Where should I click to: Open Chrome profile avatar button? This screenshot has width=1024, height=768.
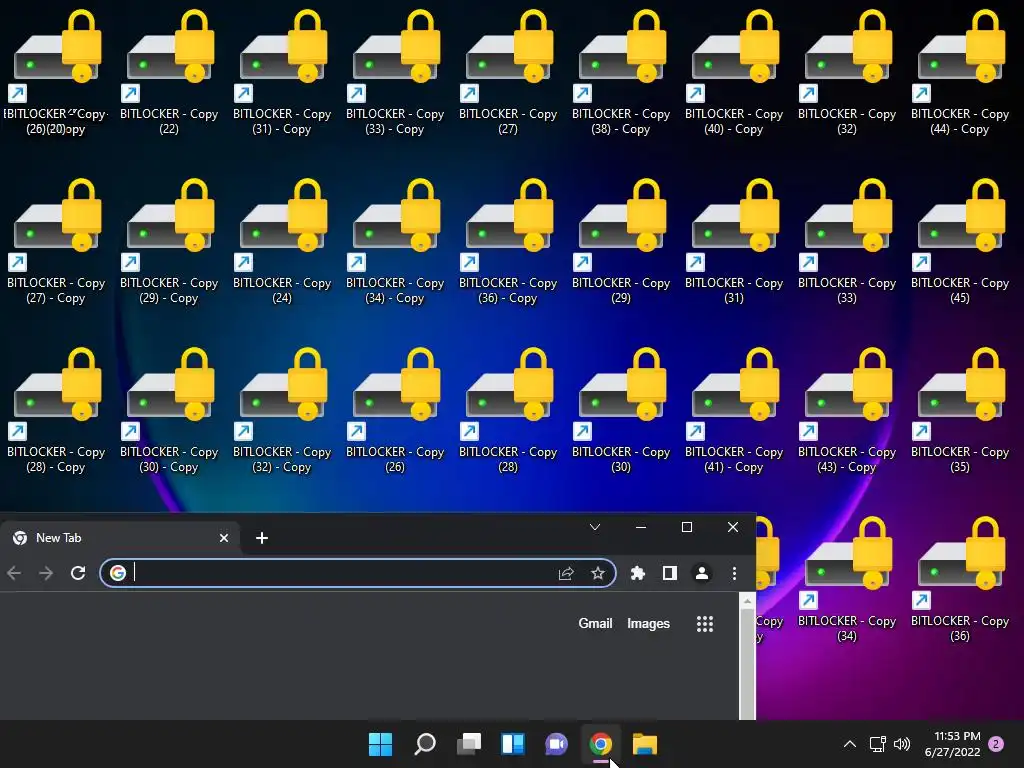[701, 573]
